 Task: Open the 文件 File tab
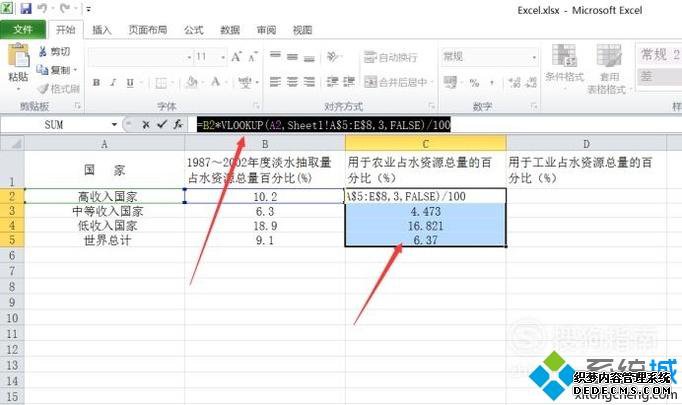click(23, 30)
